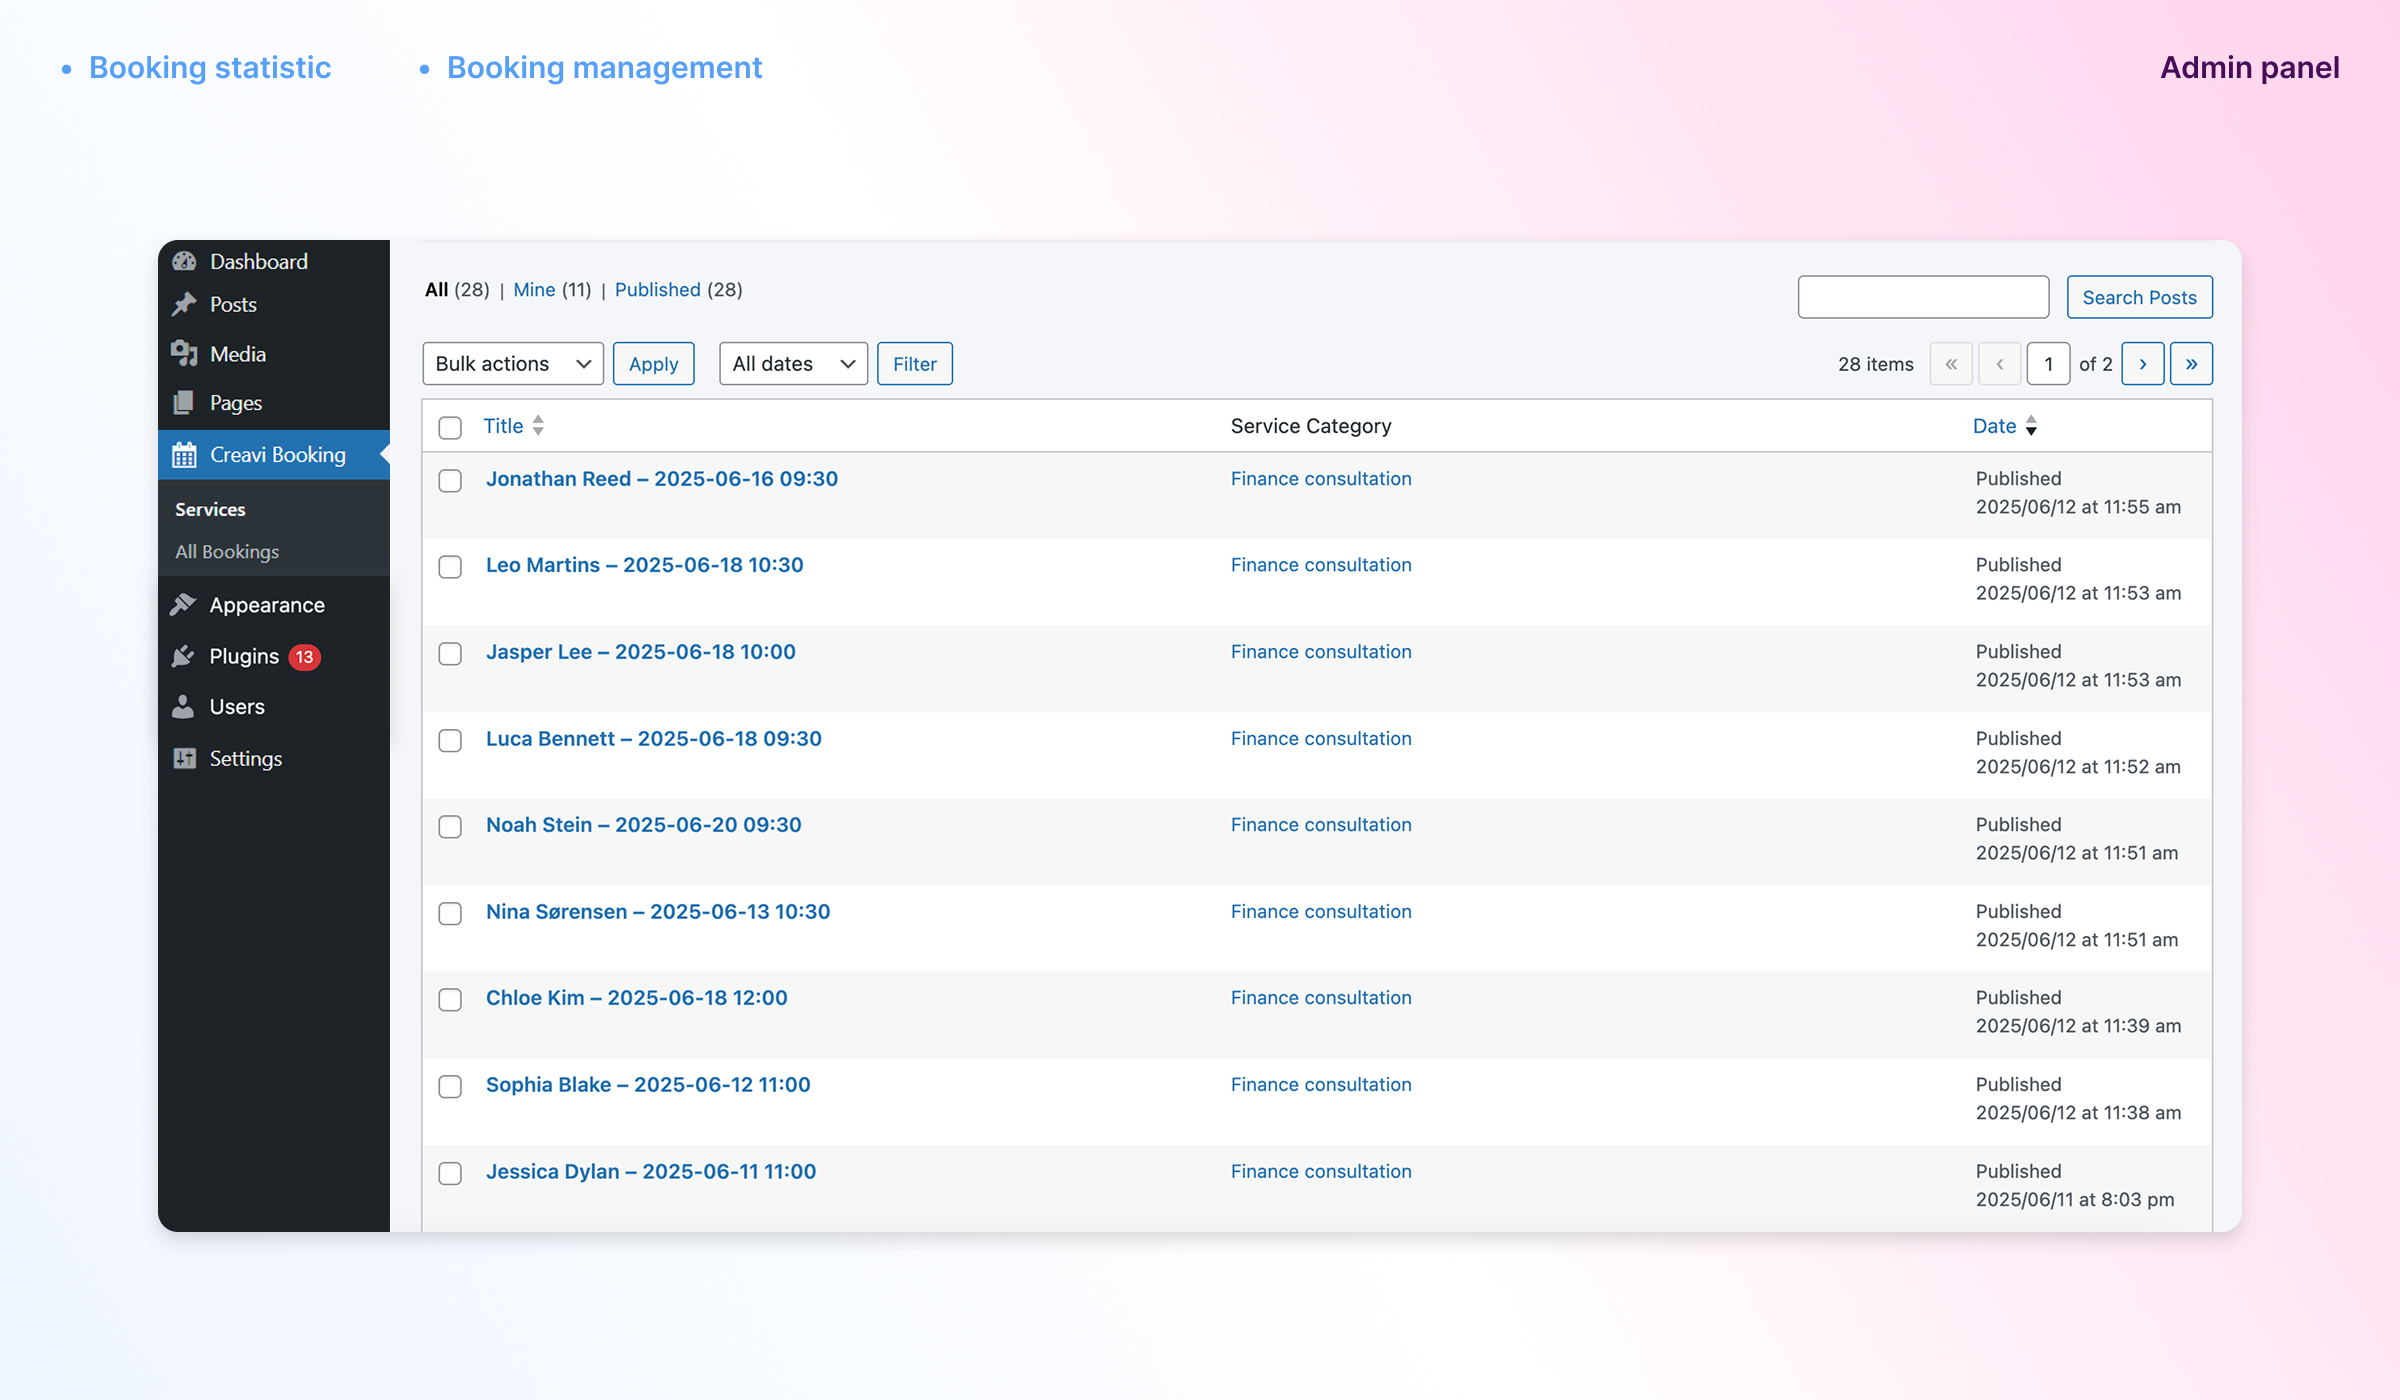
Task: Open Sophia Blake – 2025-06-12 11:00 booking
Action: [x=648, y=1084]
